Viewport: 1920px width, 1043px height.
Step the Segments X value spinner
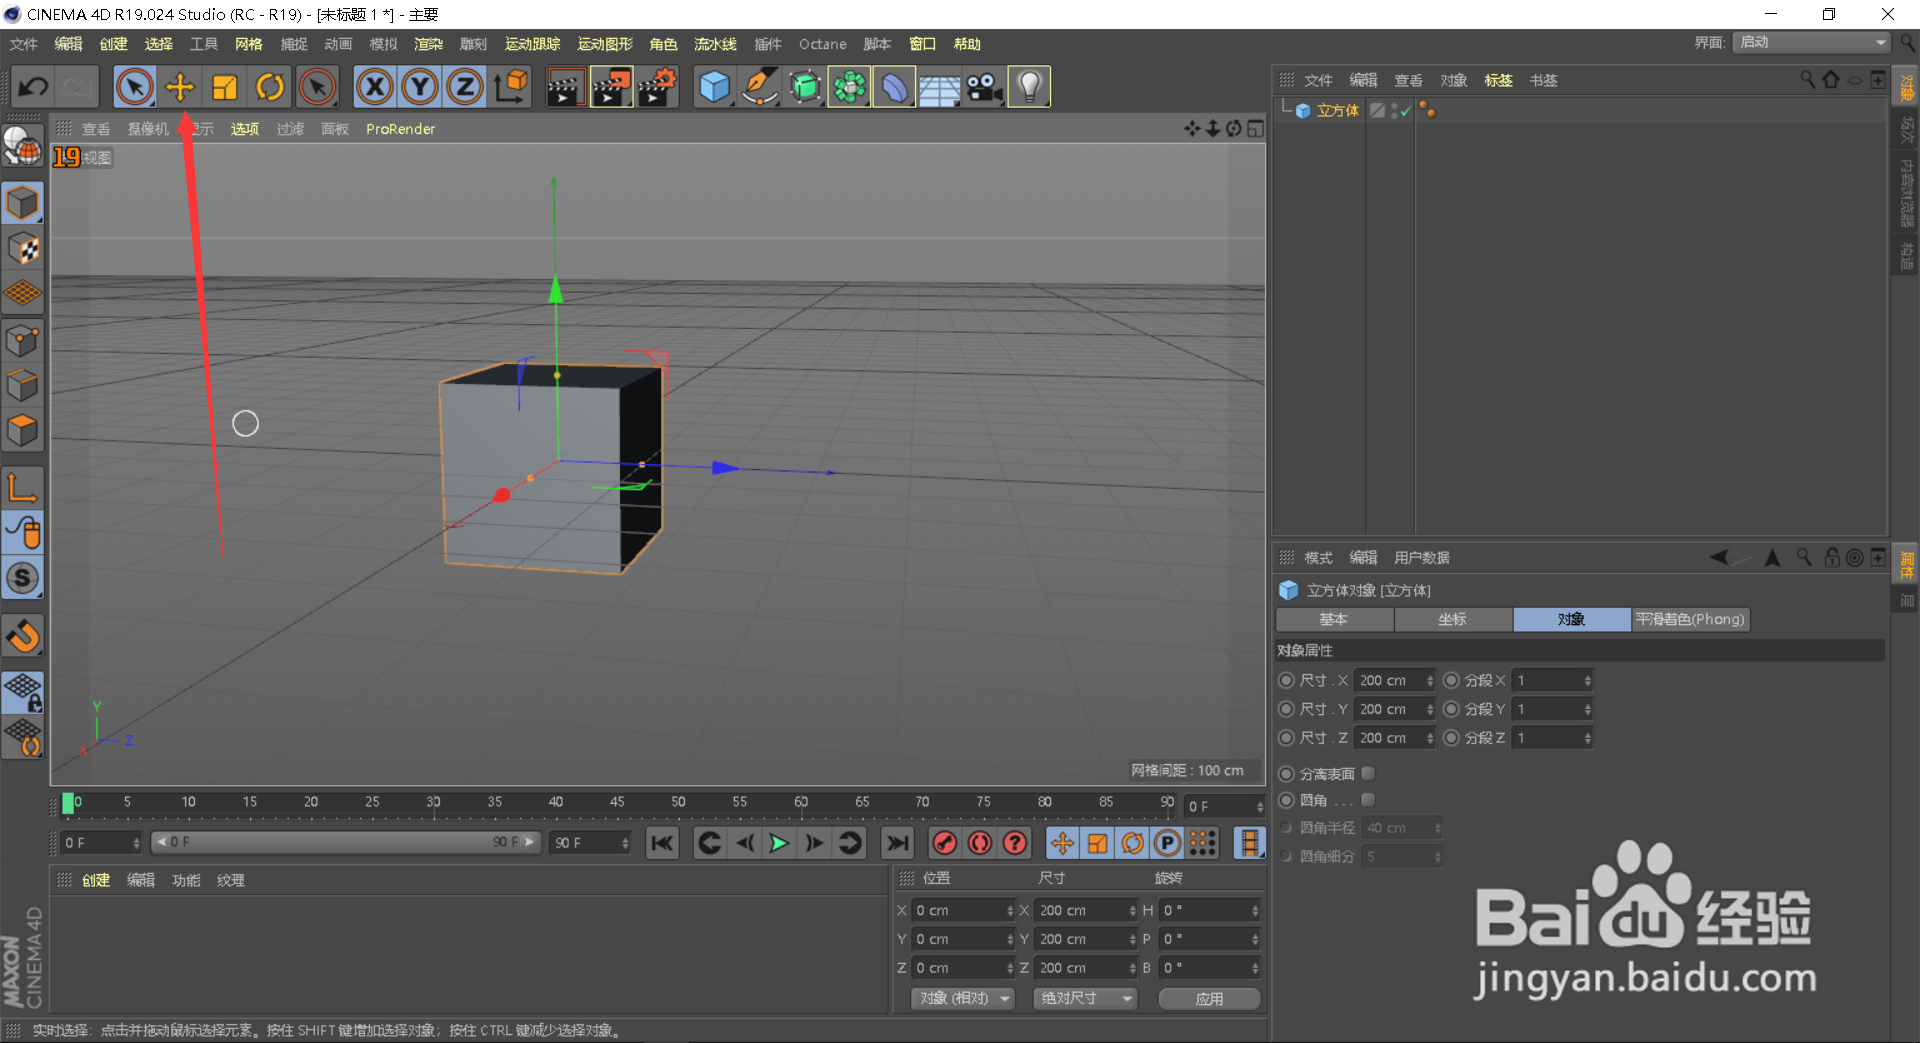1587,680
